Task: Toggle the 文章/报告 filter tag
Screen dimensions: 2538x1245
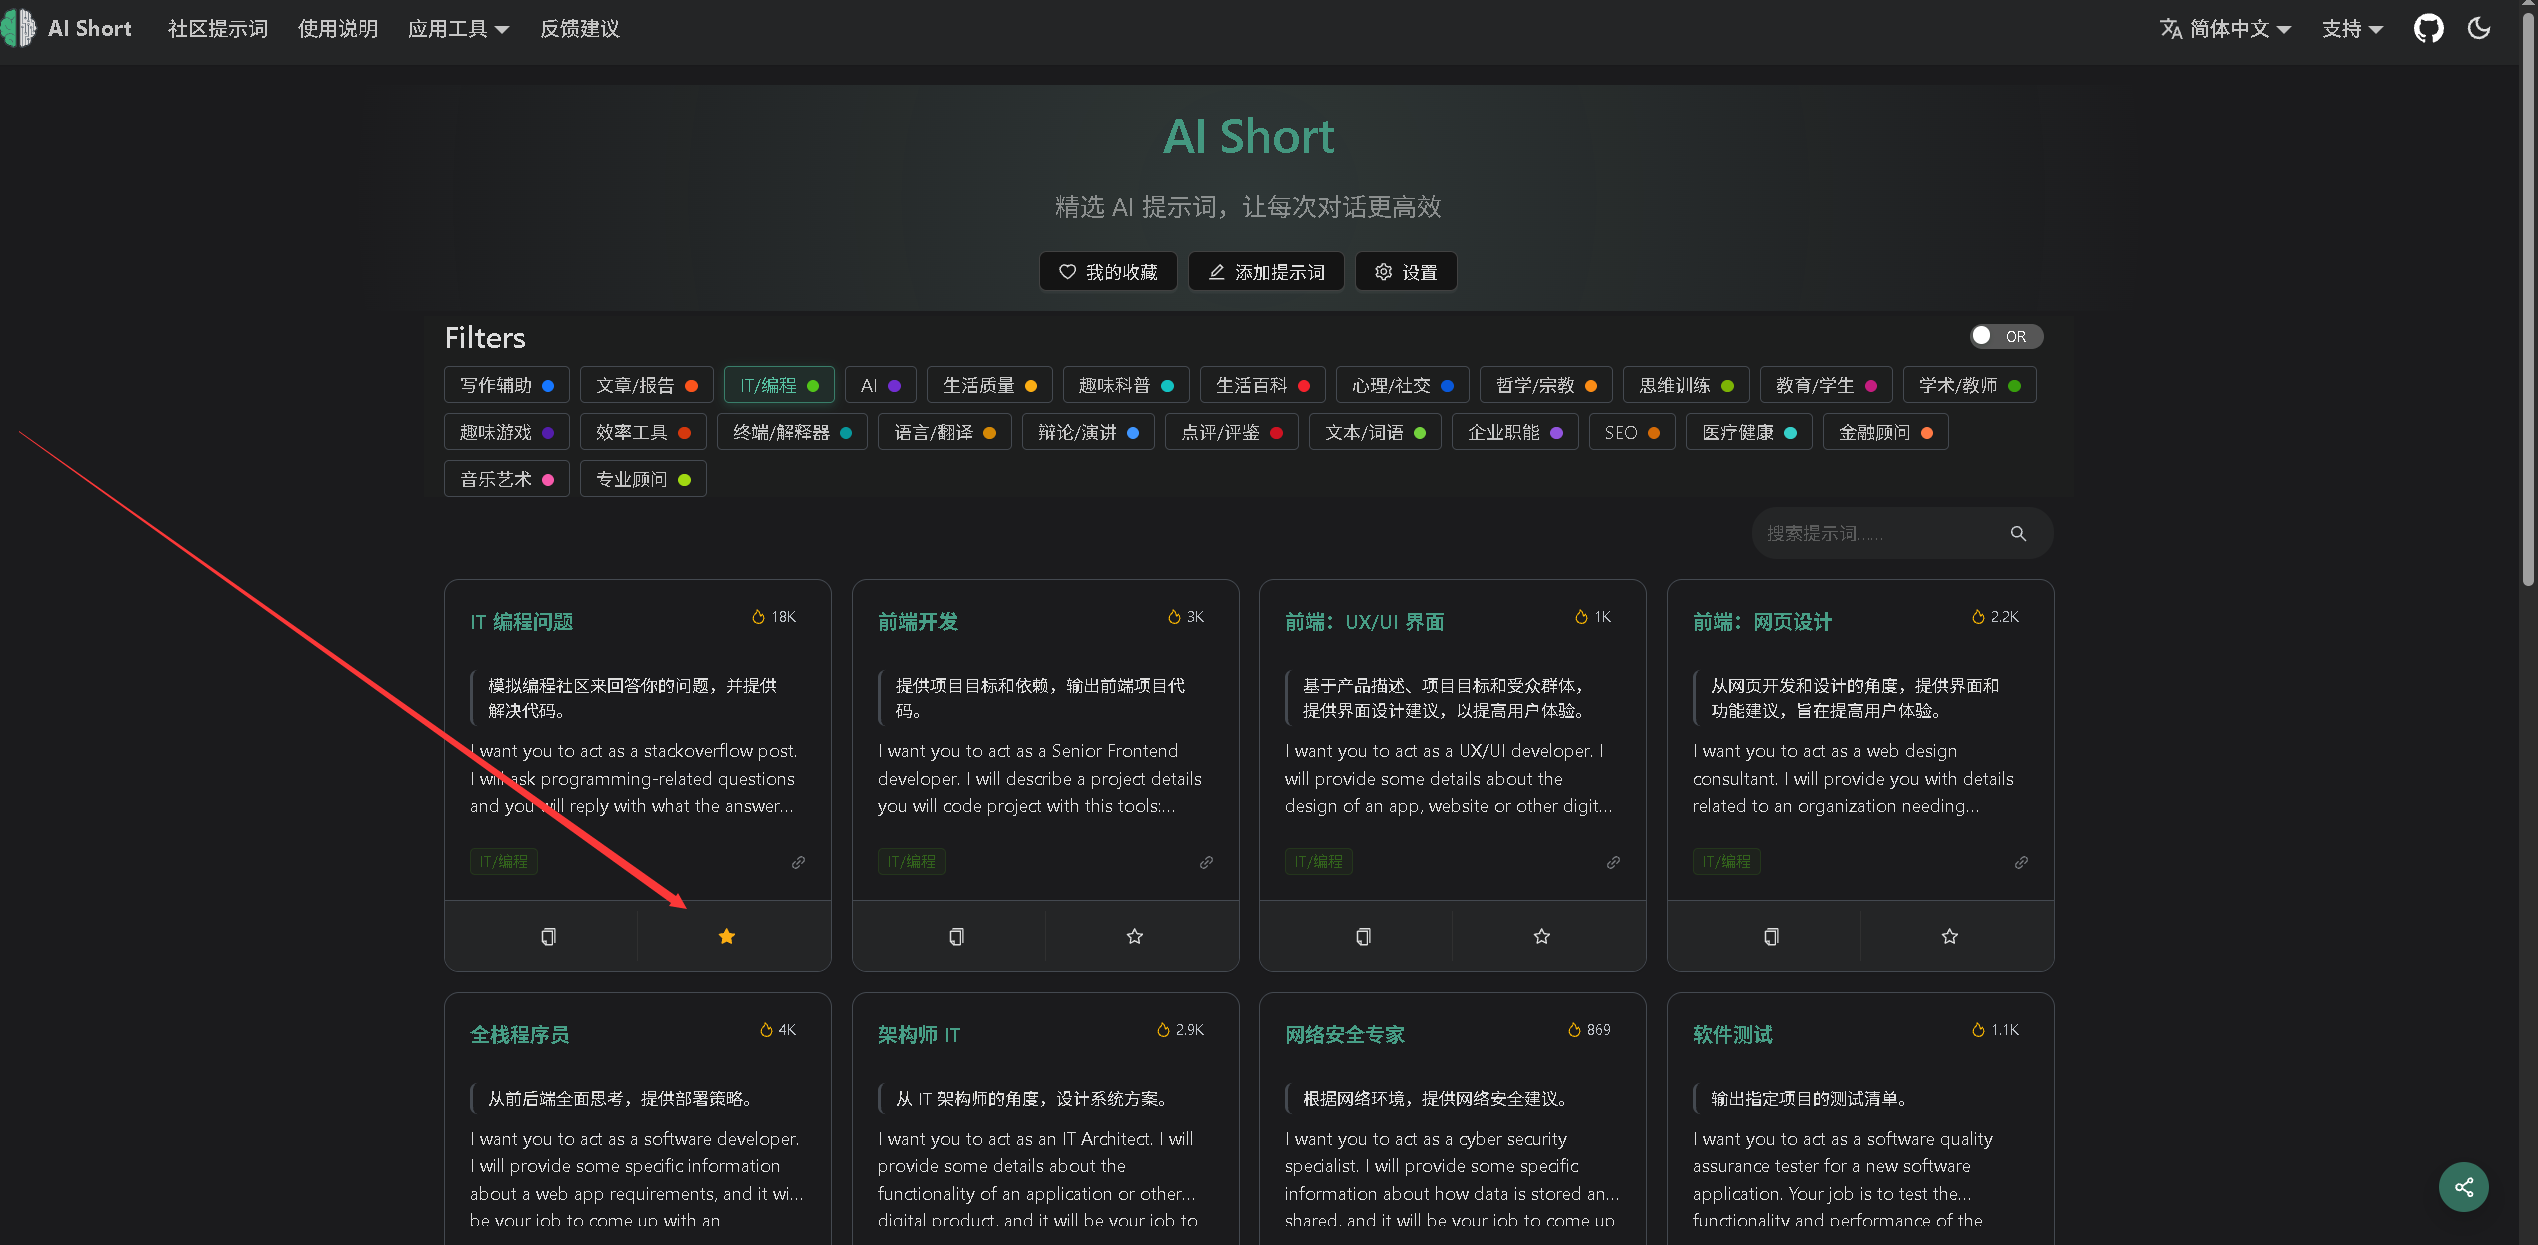Action: pyautogui.click(x=647, y=386)
